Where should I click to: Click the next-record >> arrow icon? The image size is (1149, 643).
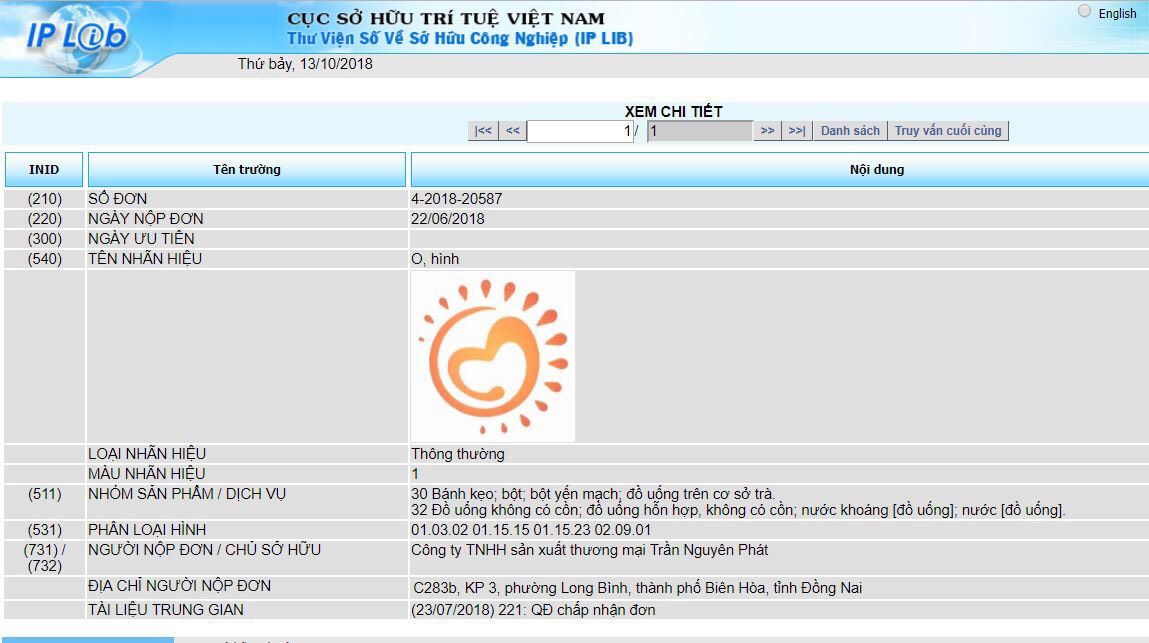tap(767, 130)
